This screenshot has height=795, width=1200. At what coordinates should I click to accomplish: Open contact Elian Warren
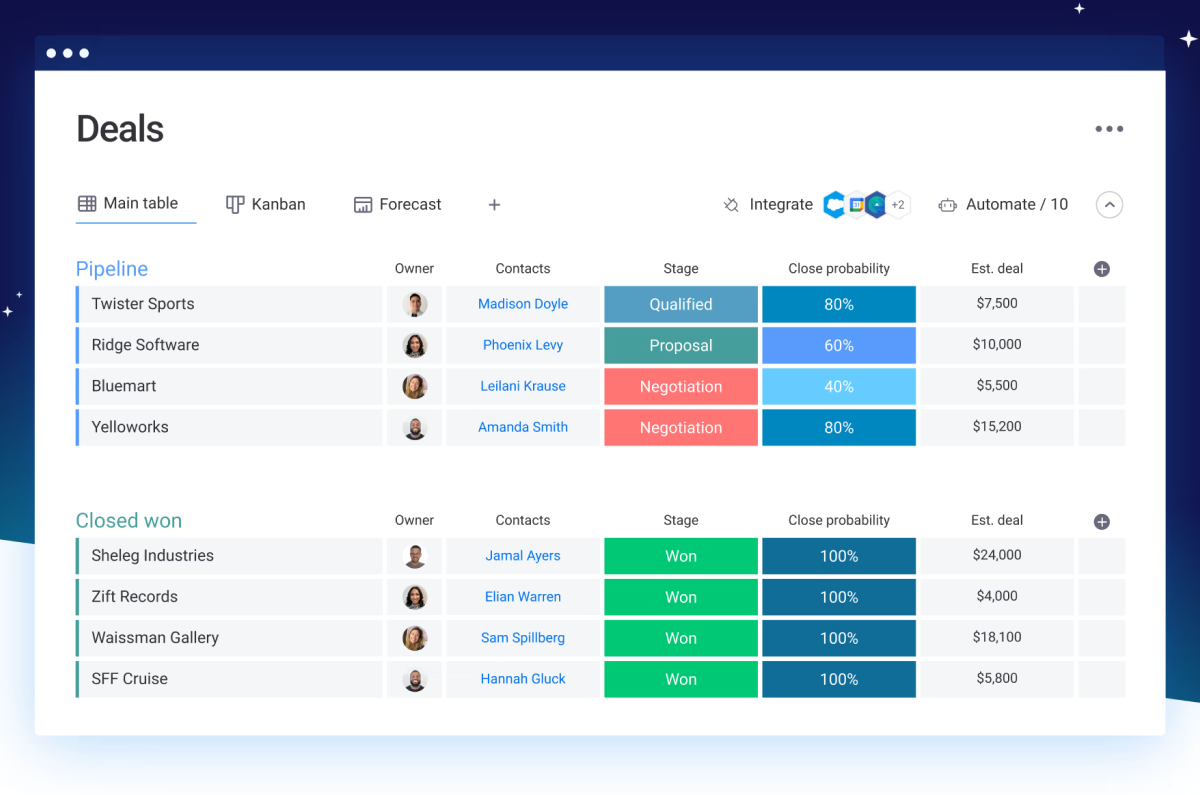[523, 597]
